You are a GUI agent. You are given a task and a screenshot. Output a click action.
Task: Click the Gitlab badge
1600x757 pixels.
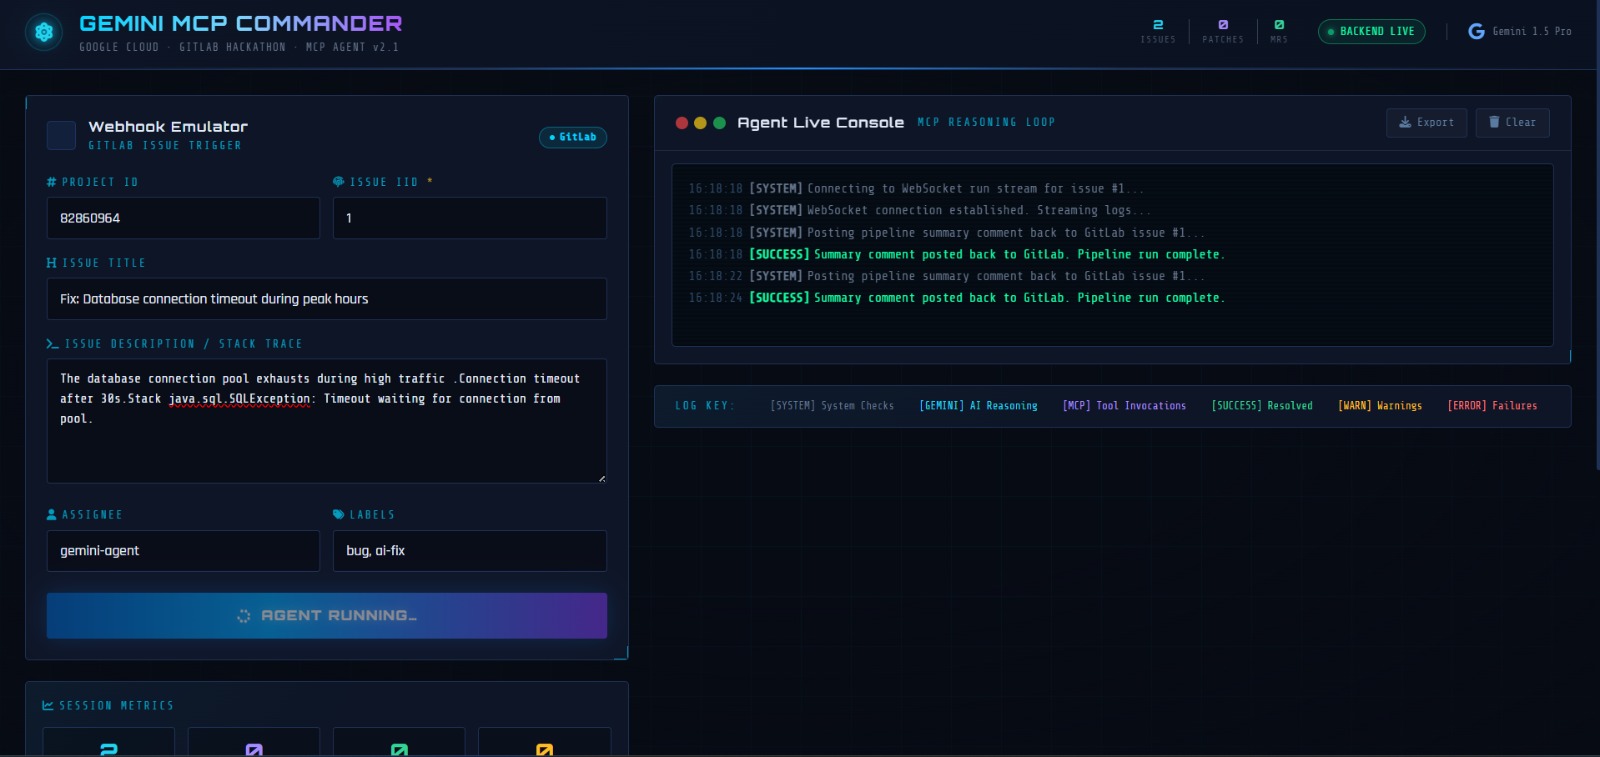pyautogui.click(x=573, y=137)
